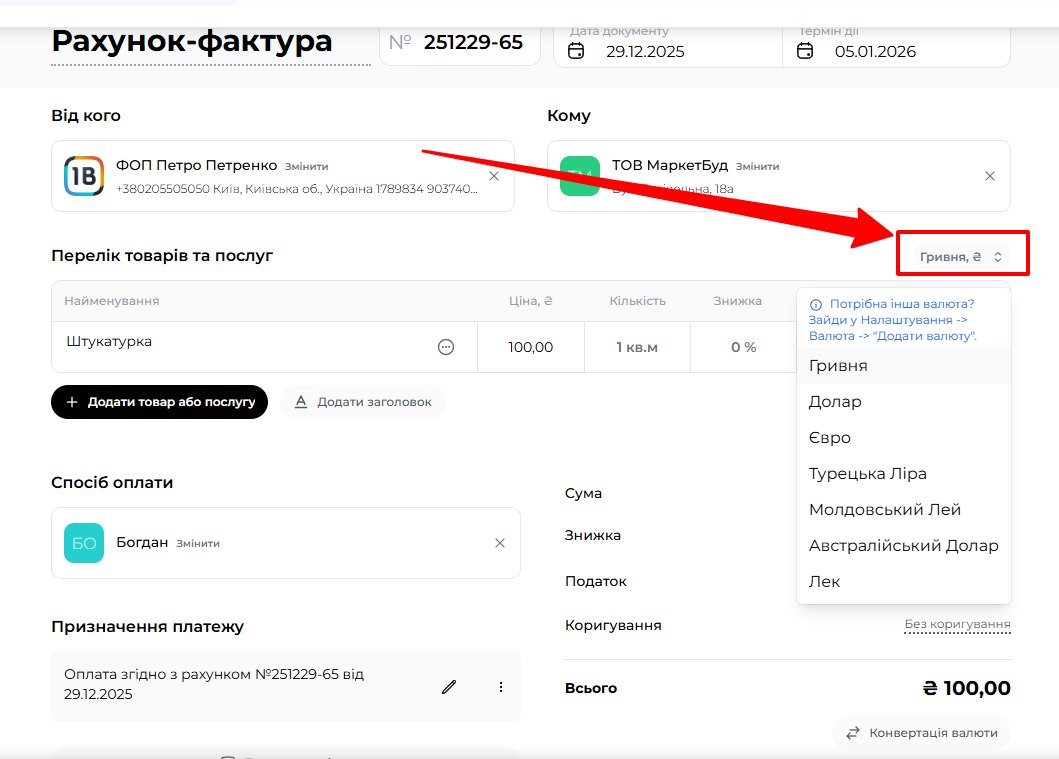Choose Євро in the currency list

(x=829, y=438)
